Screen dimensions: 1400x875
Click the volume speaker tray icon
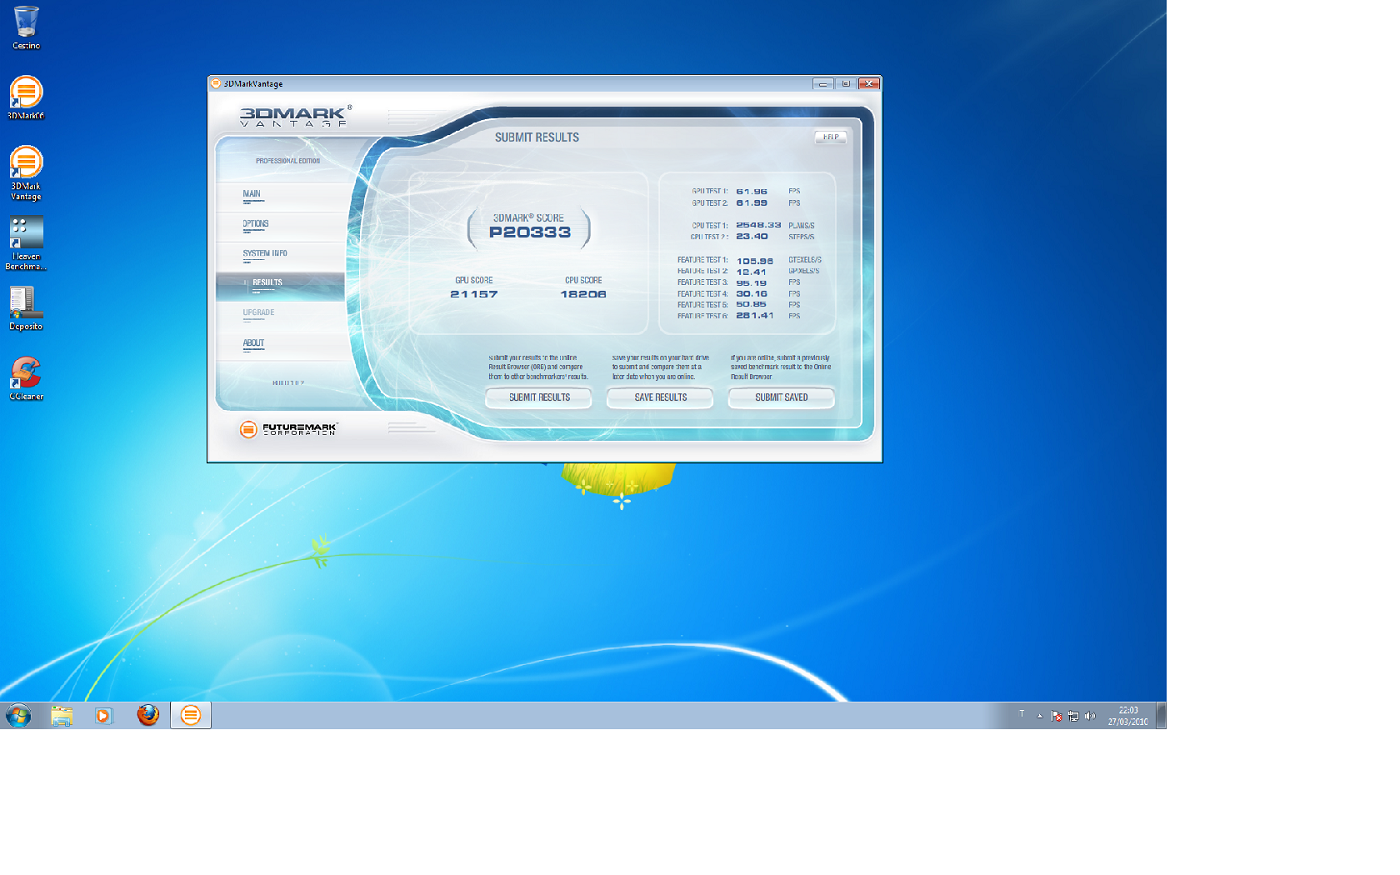coord(1090,716)
